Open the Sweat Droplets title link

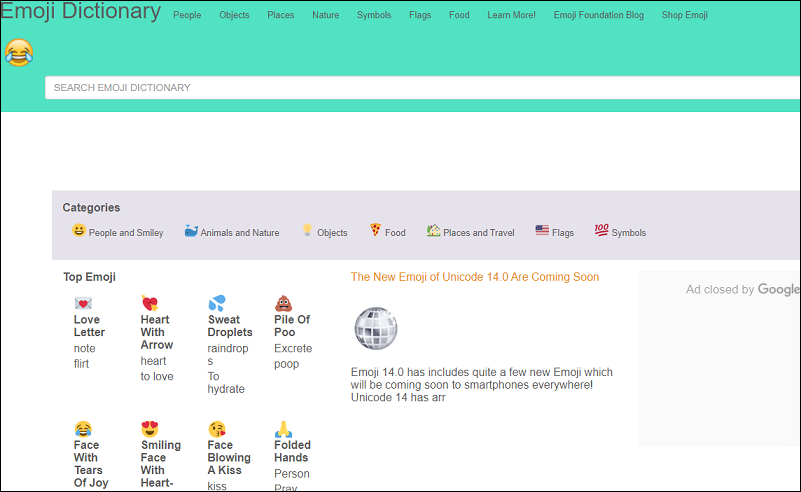[x=230, y=326]
